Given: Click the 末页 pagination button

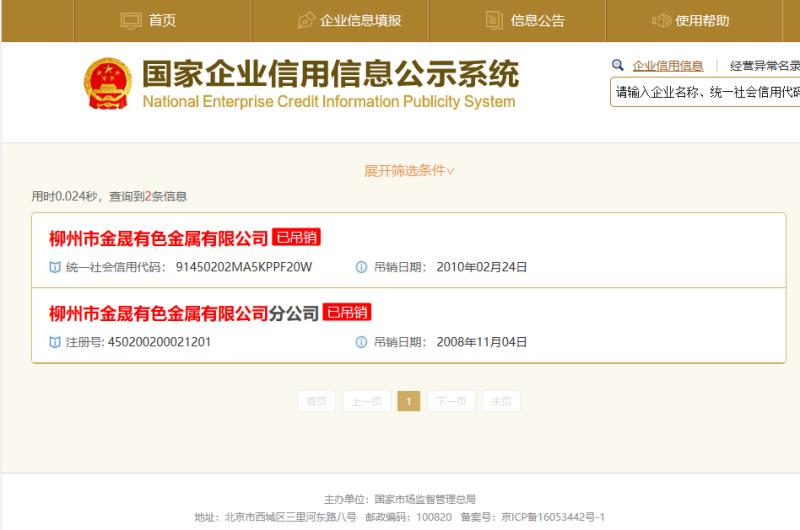Looking at the screenshot, I should click(501, 401).
